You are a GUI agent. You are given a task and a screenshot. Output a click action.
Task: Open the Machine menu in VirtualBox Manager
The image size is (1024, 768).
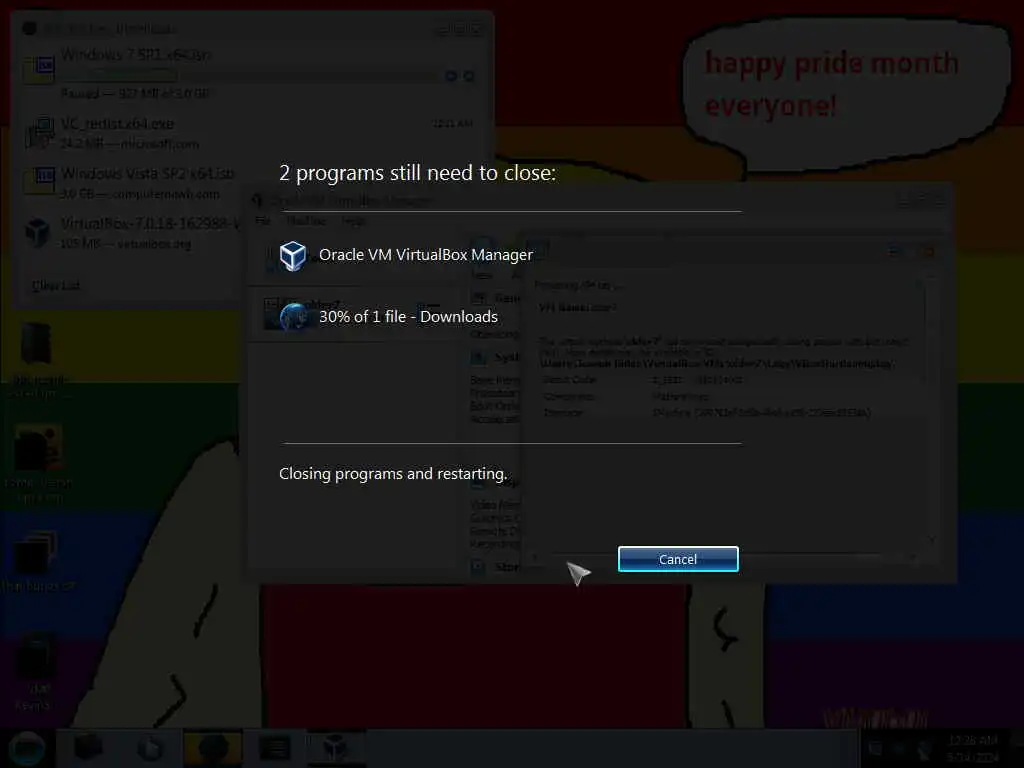coord(306,221)
